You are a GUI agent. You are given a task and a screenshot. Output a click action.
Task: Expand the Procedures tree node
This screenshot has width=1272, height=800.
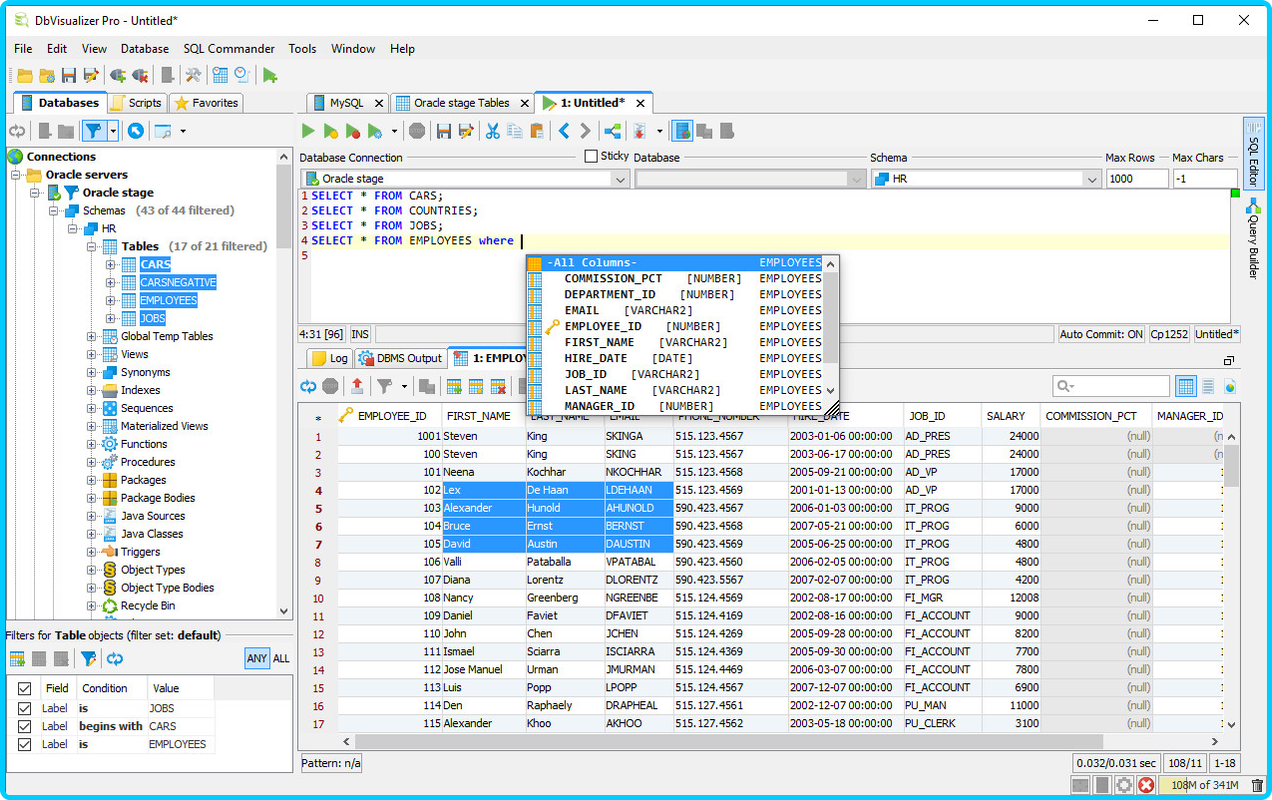91,462
